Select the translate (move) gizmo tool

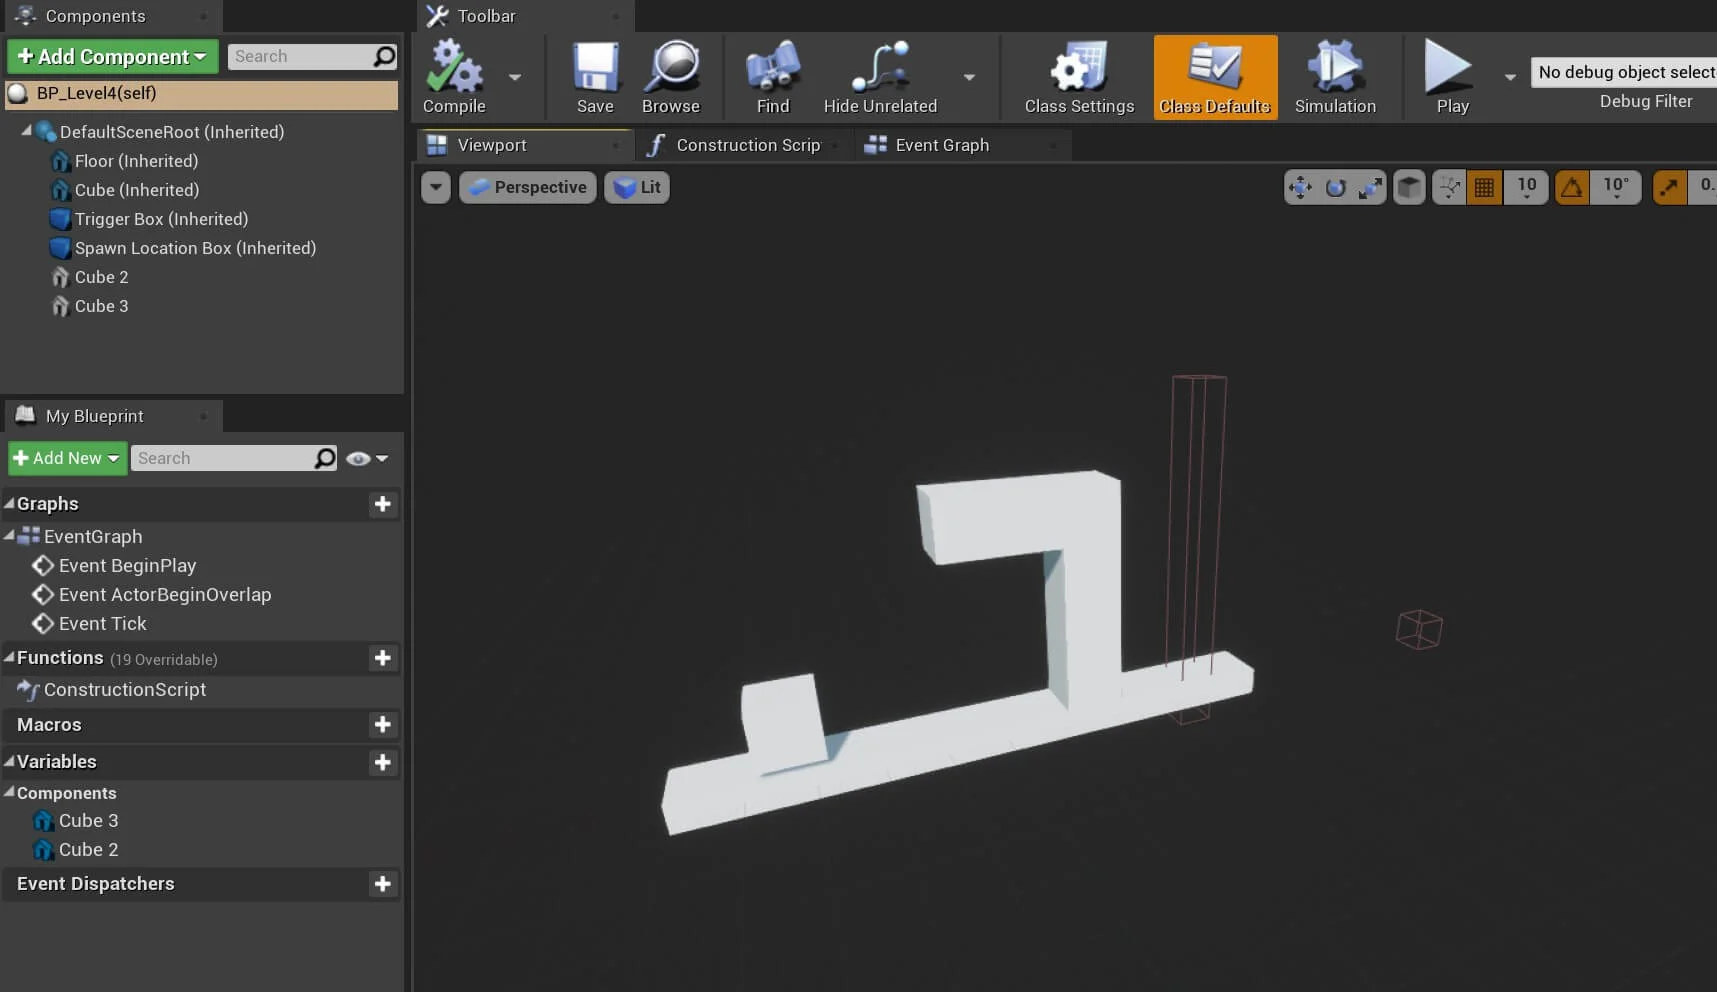point(1300,187)
